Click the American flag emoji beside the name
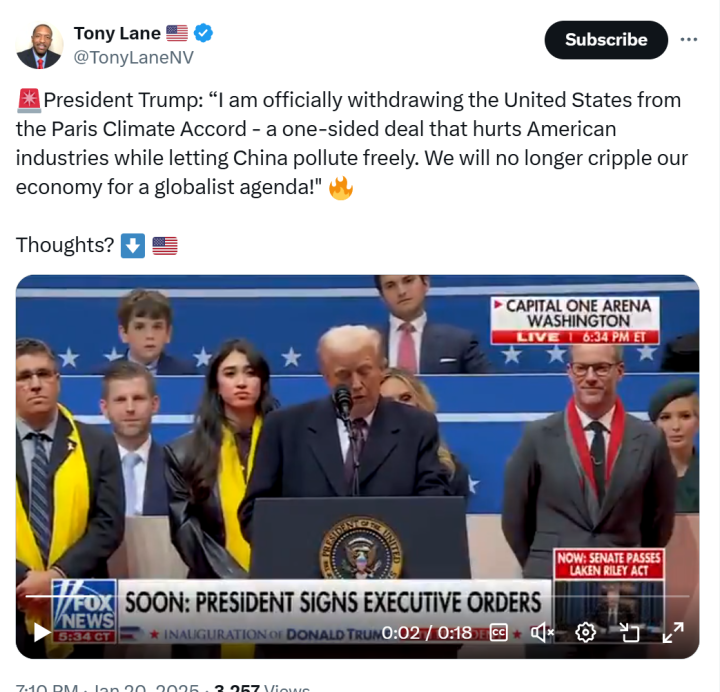This screenshot has width=720, height=692. click(177, 34)
